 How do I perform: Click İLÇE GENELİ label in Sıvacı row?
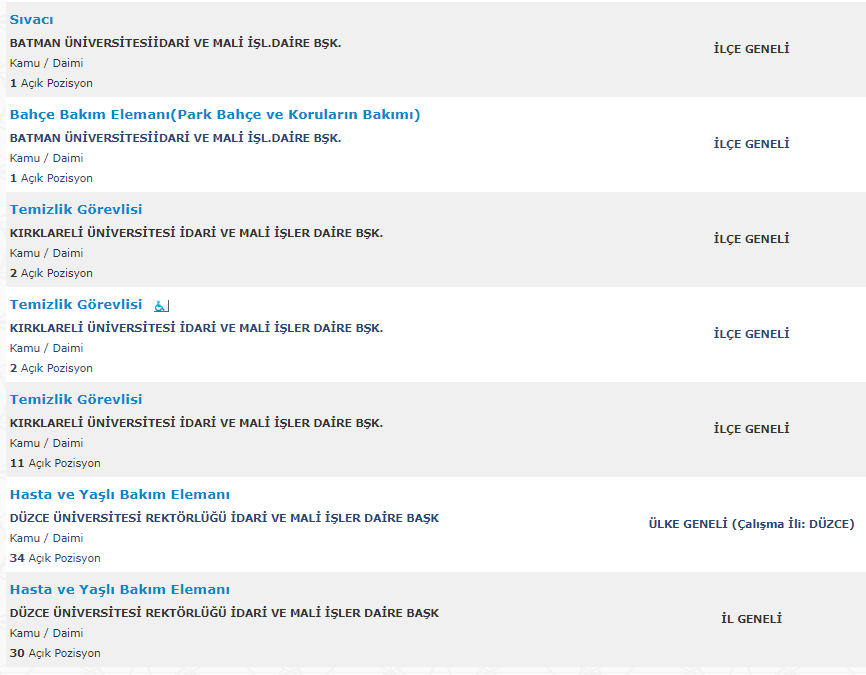click(x=751, y=49)
